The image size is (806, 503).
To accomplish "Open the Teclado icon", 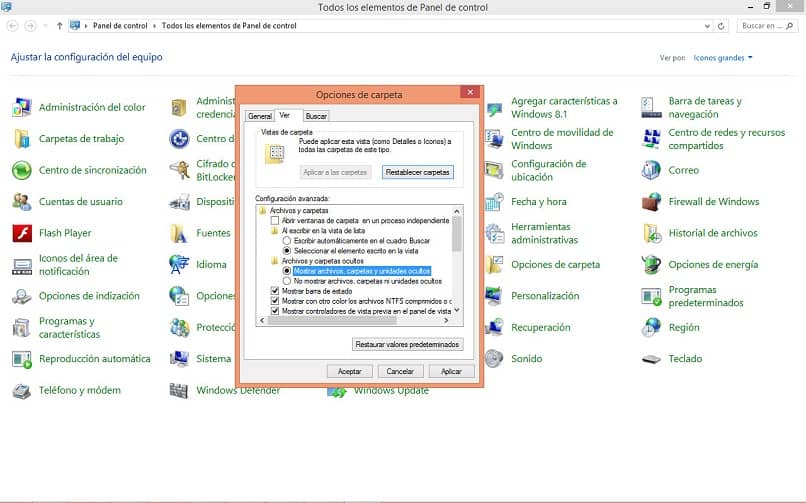I will click(x=651, y=359).
